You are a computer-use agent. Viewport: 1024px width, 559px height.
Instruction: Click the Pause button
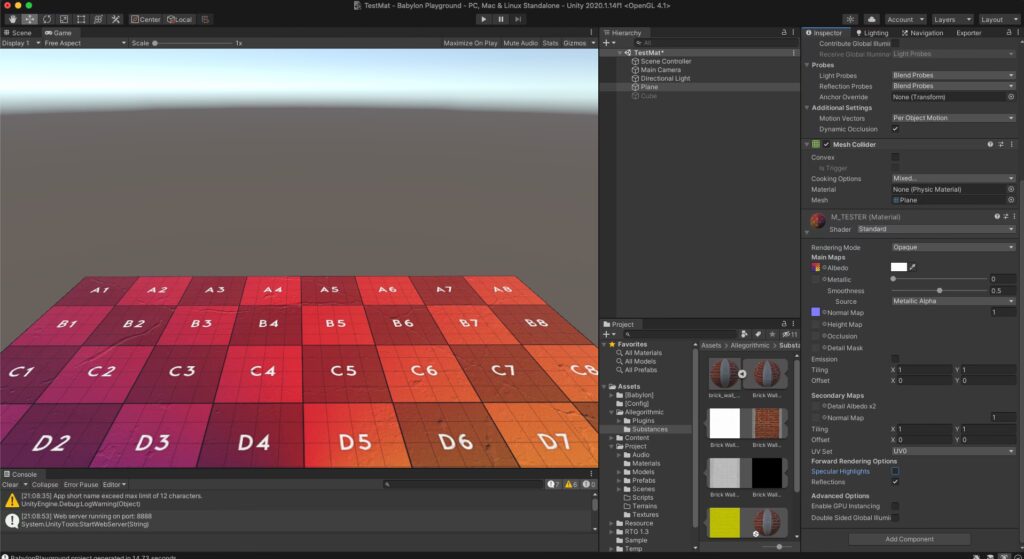point(500,19)
